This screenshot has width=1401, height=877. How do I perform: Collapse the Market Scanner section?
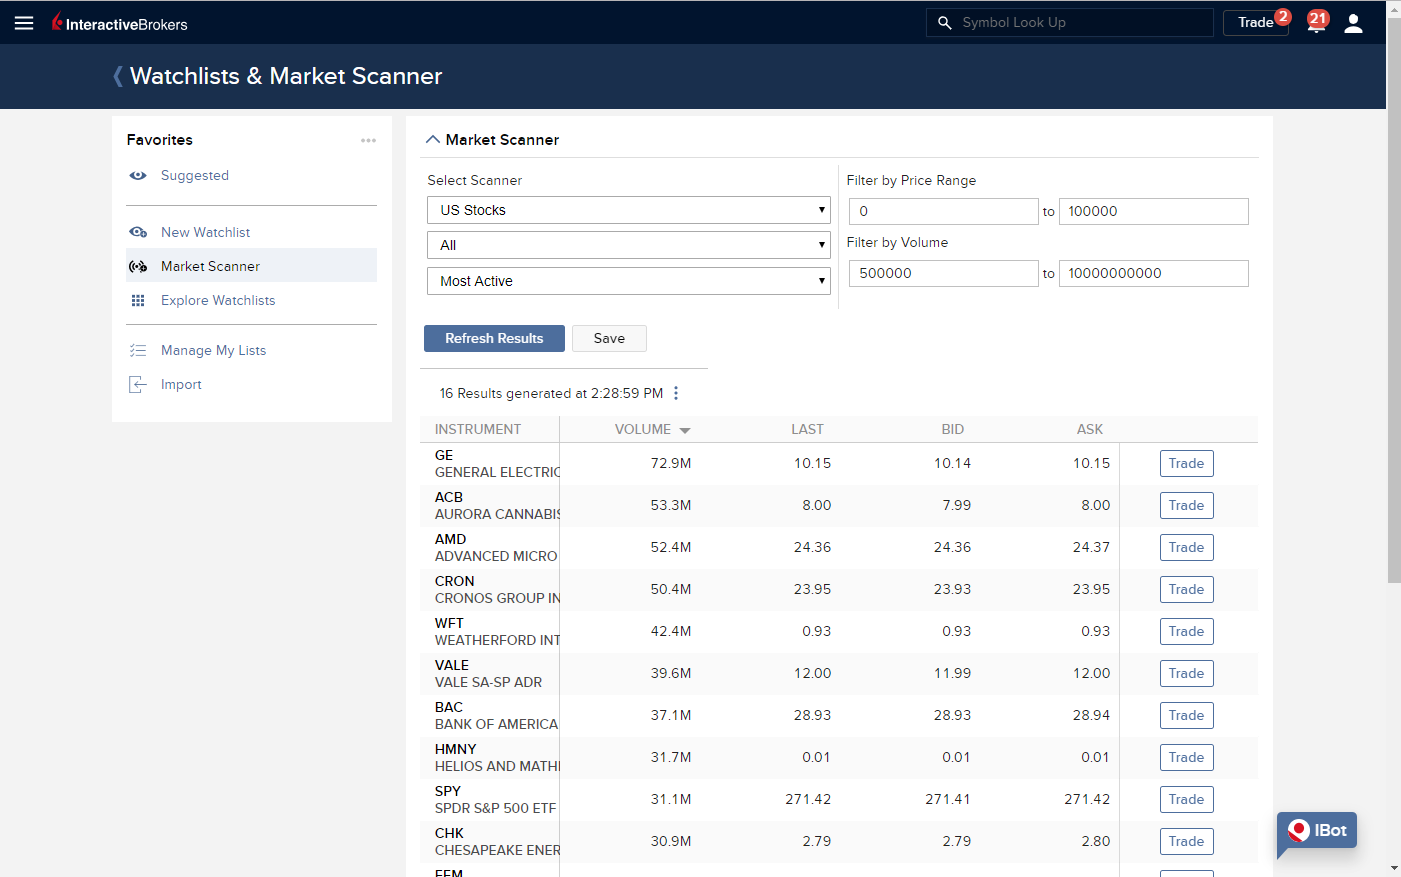(x=433, y=140)
